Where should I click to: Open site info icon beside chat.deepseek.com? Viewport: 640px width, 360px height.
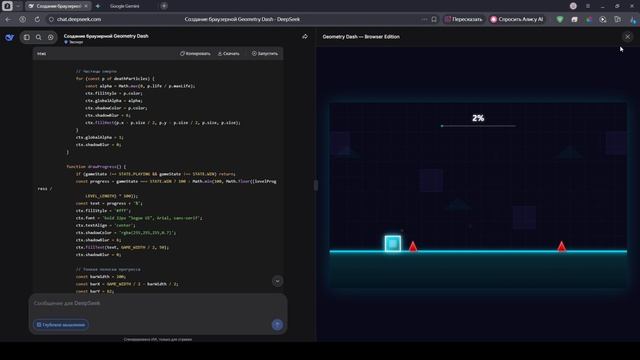[51, 19]
